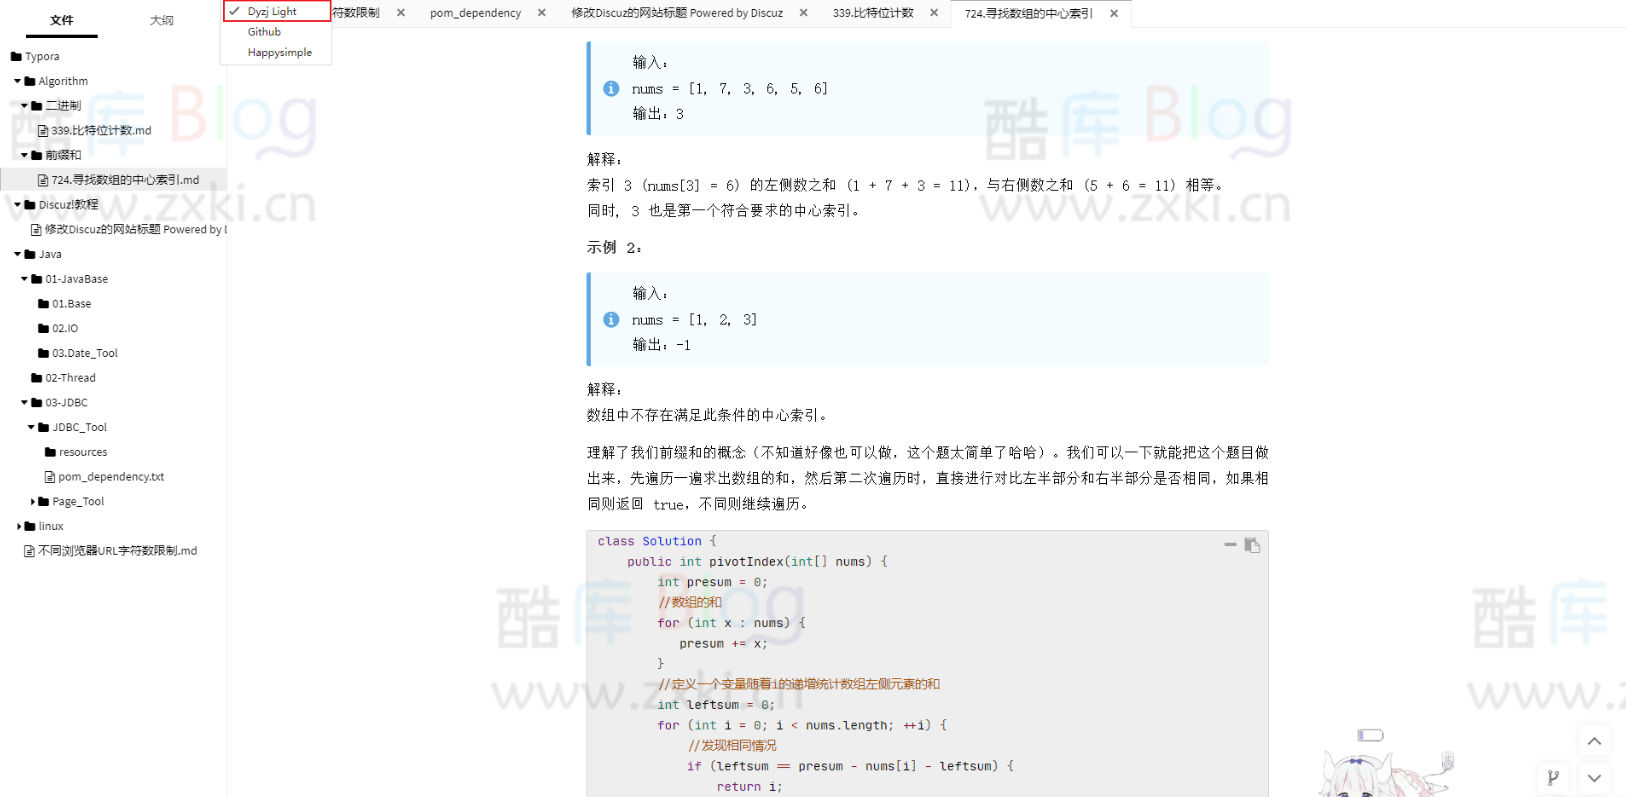Close the 符数限制 tab
The image size is (1626, 797).
(x=401, y=13)
